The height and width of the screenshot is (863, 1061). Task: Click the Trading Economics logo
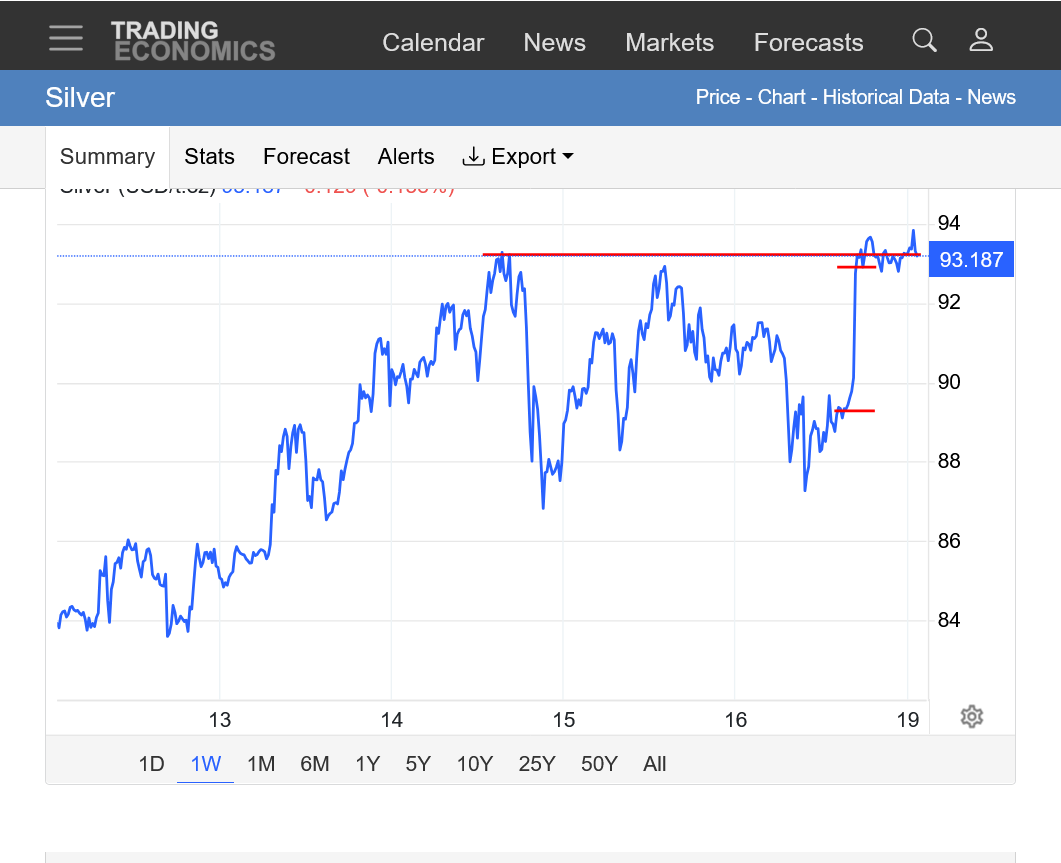pos(192,41)
